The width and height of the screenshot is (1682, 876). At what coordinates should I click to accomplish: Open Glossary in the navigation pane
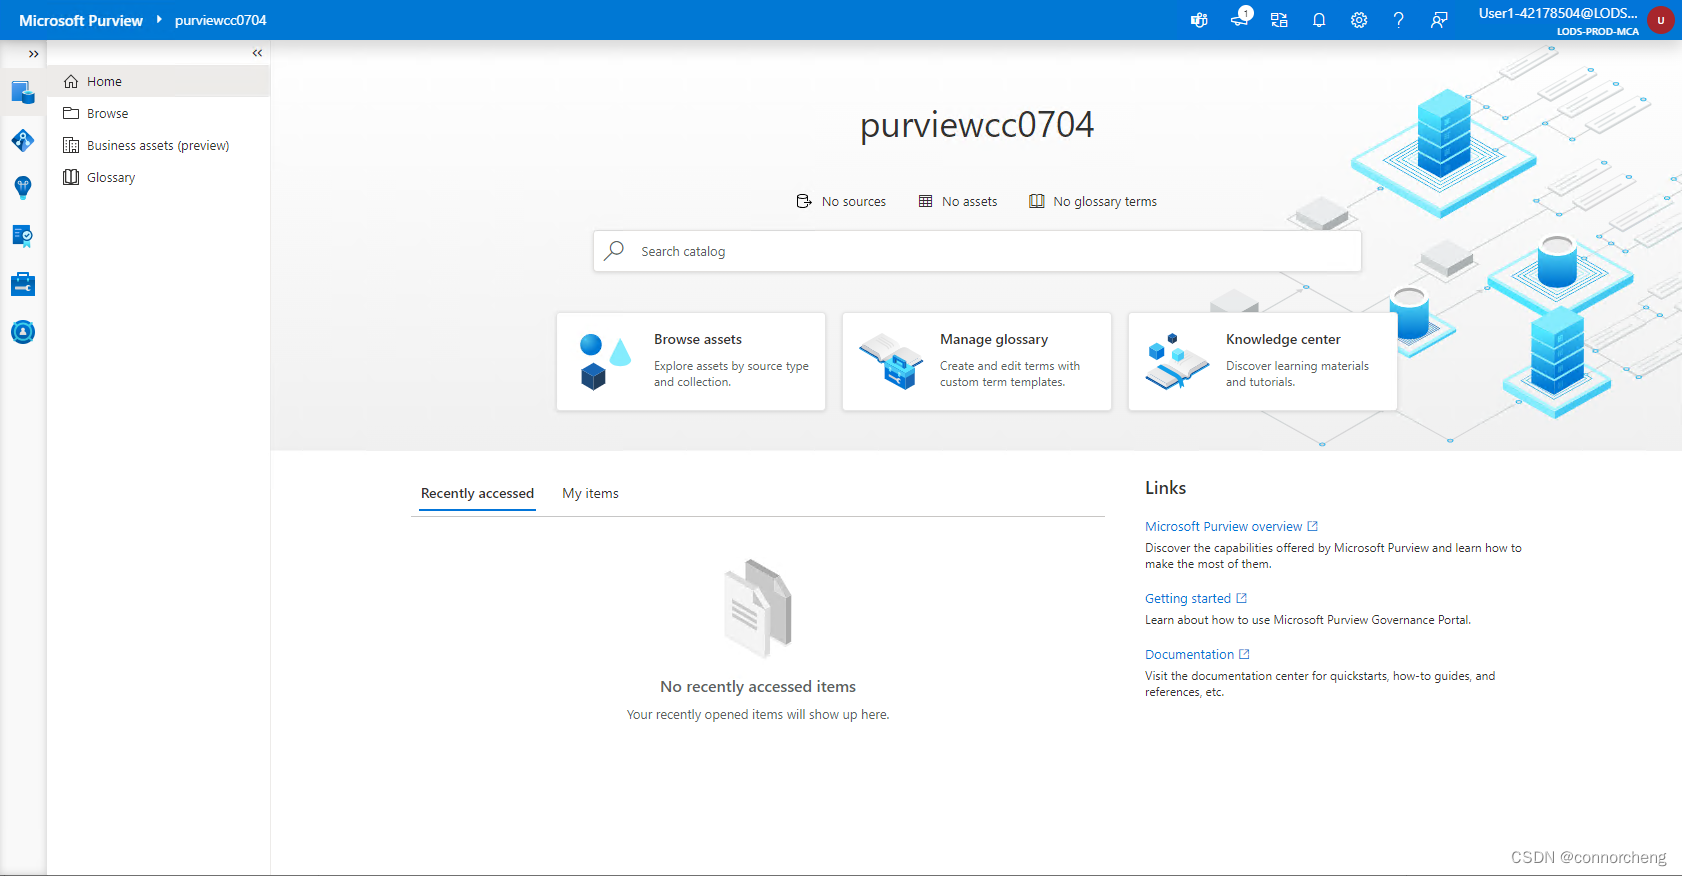tap(159, 177)
